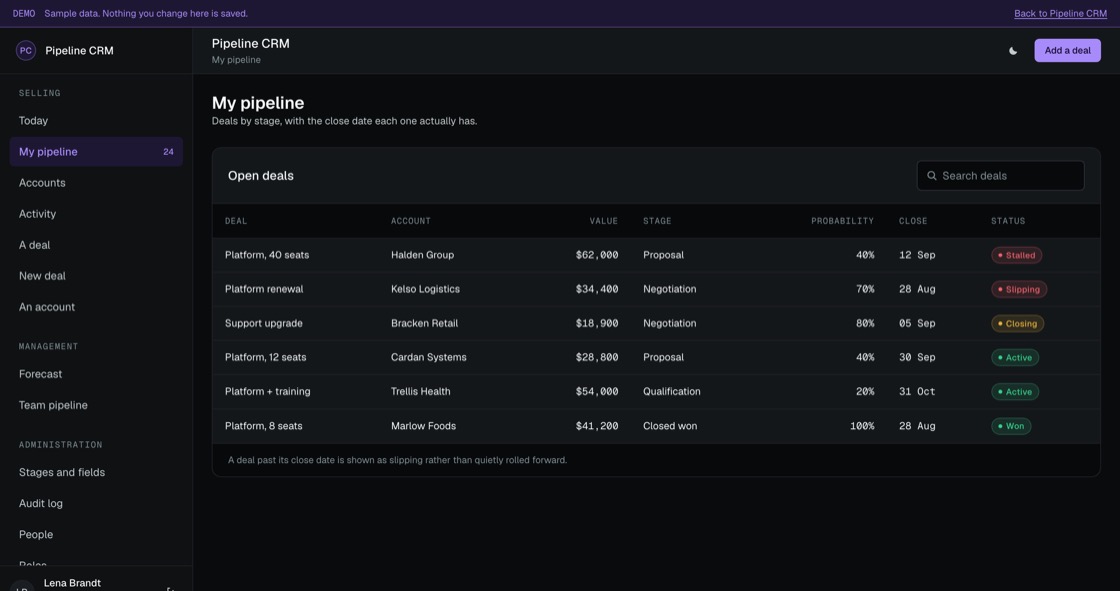Click the PC logo badge in the sidebar
This screenshot has width=1120, height=591.
click(26, 51)
